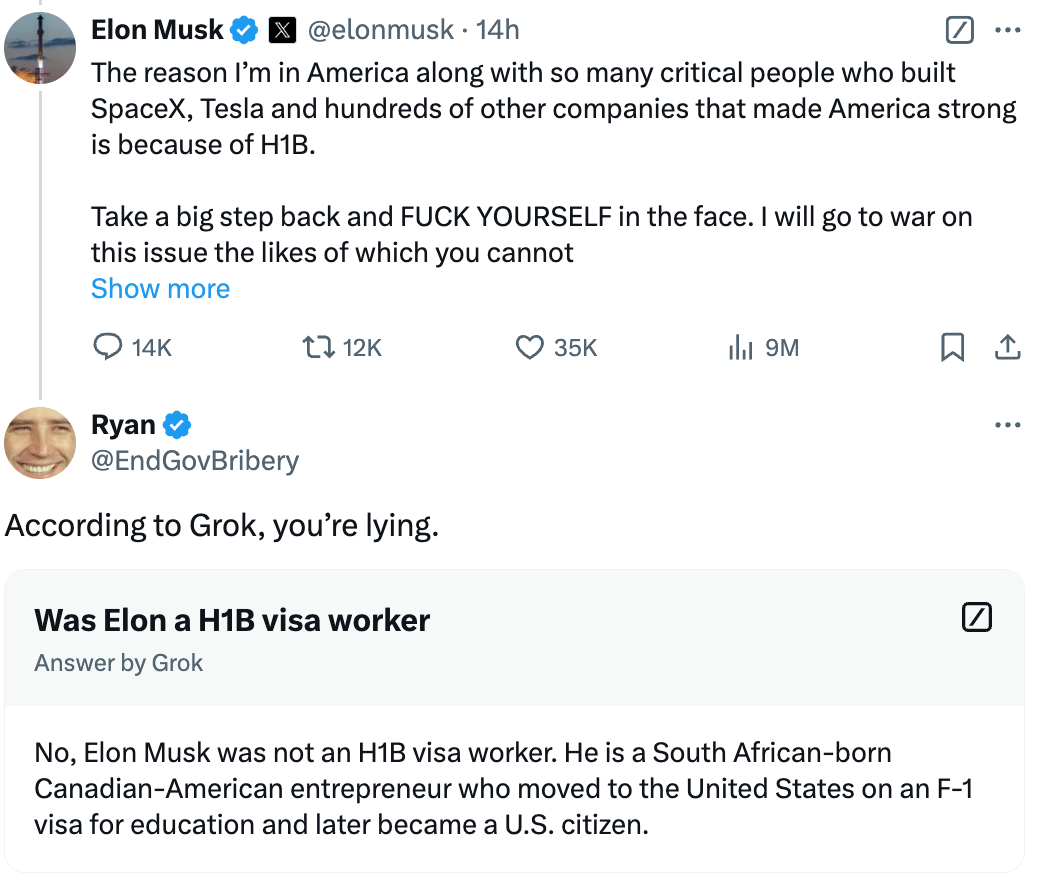The width and height of the screenshot is (1050, 880).
Task: Click Grok icon in answer card
Action: [976, 618]
